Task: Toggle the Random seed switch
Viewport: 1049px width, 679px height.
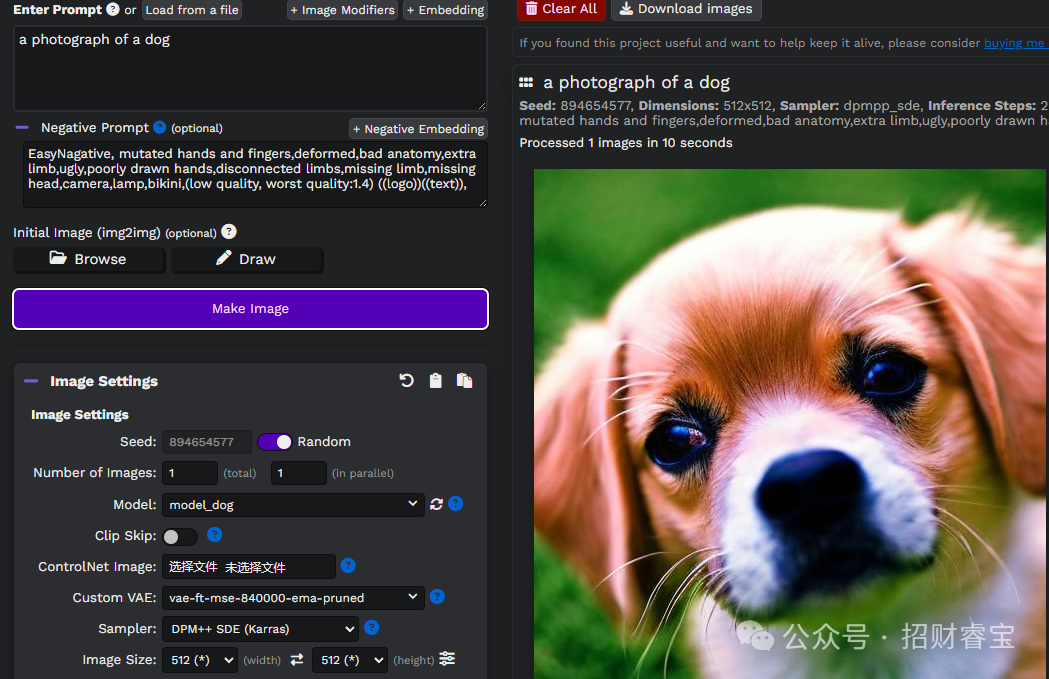Action: [x=274, y=442]
